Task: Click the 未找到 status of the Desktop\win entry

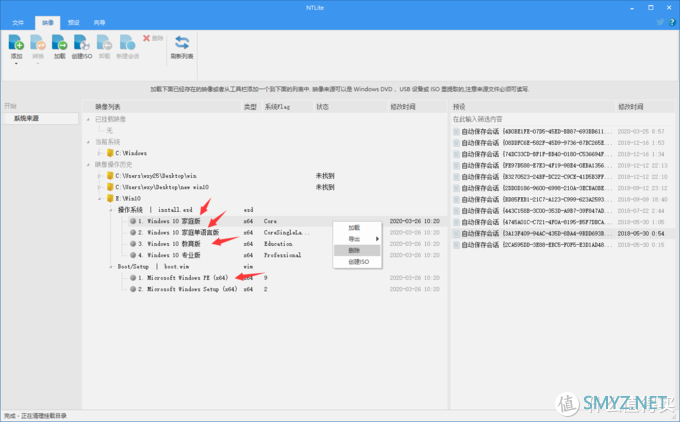Action: click(x=325, y=176)
